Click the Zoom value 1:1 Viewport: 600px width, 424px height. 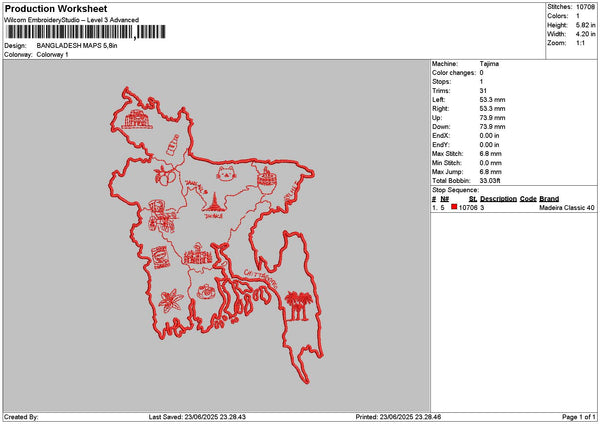point(580,43)
